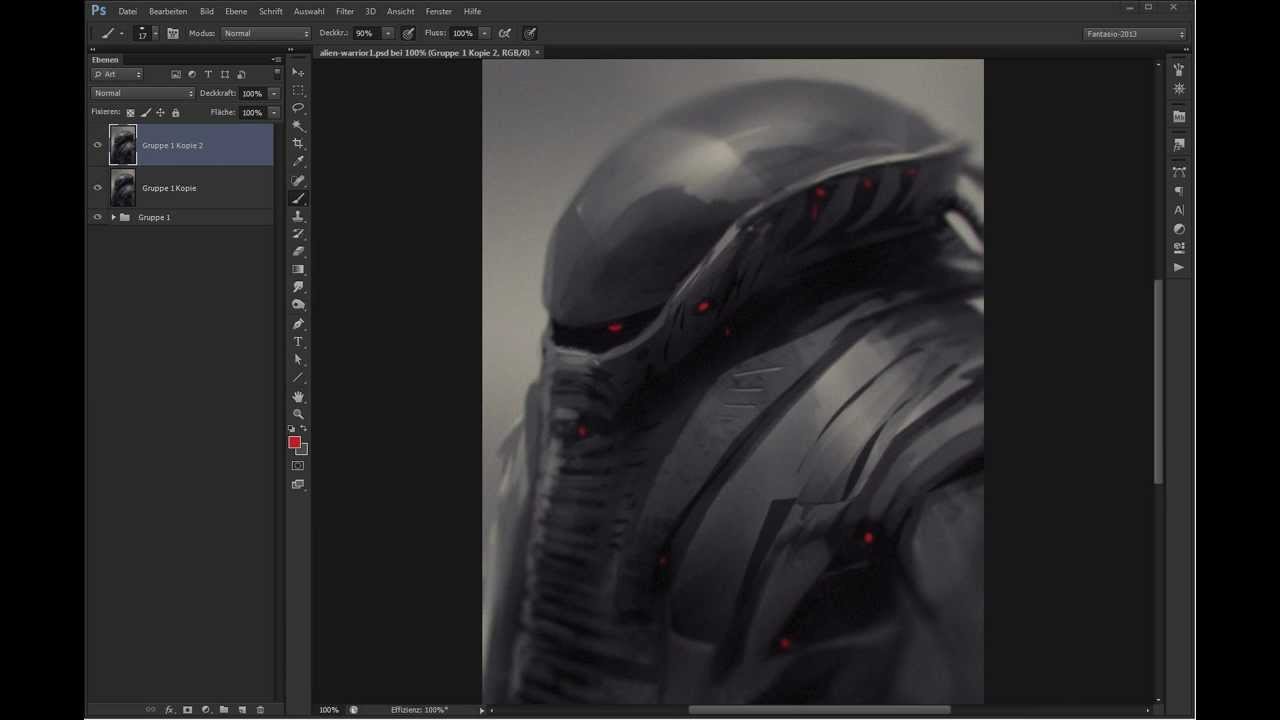Select the Rectangular Marquee tool

(298, 90)
